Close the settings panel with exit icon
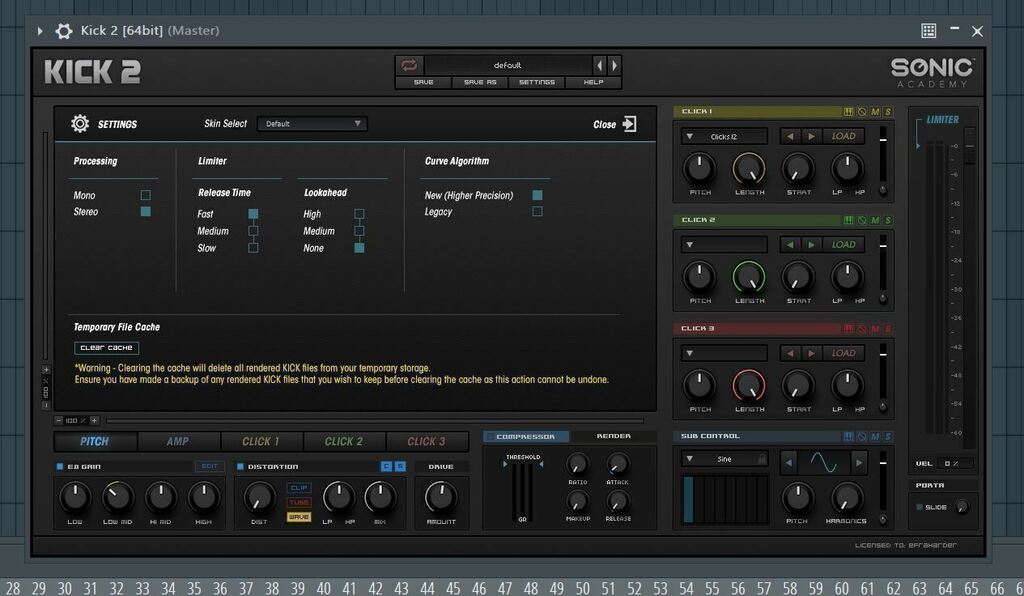The width and height of the screenshot is (1024, 596). (630, 124)
